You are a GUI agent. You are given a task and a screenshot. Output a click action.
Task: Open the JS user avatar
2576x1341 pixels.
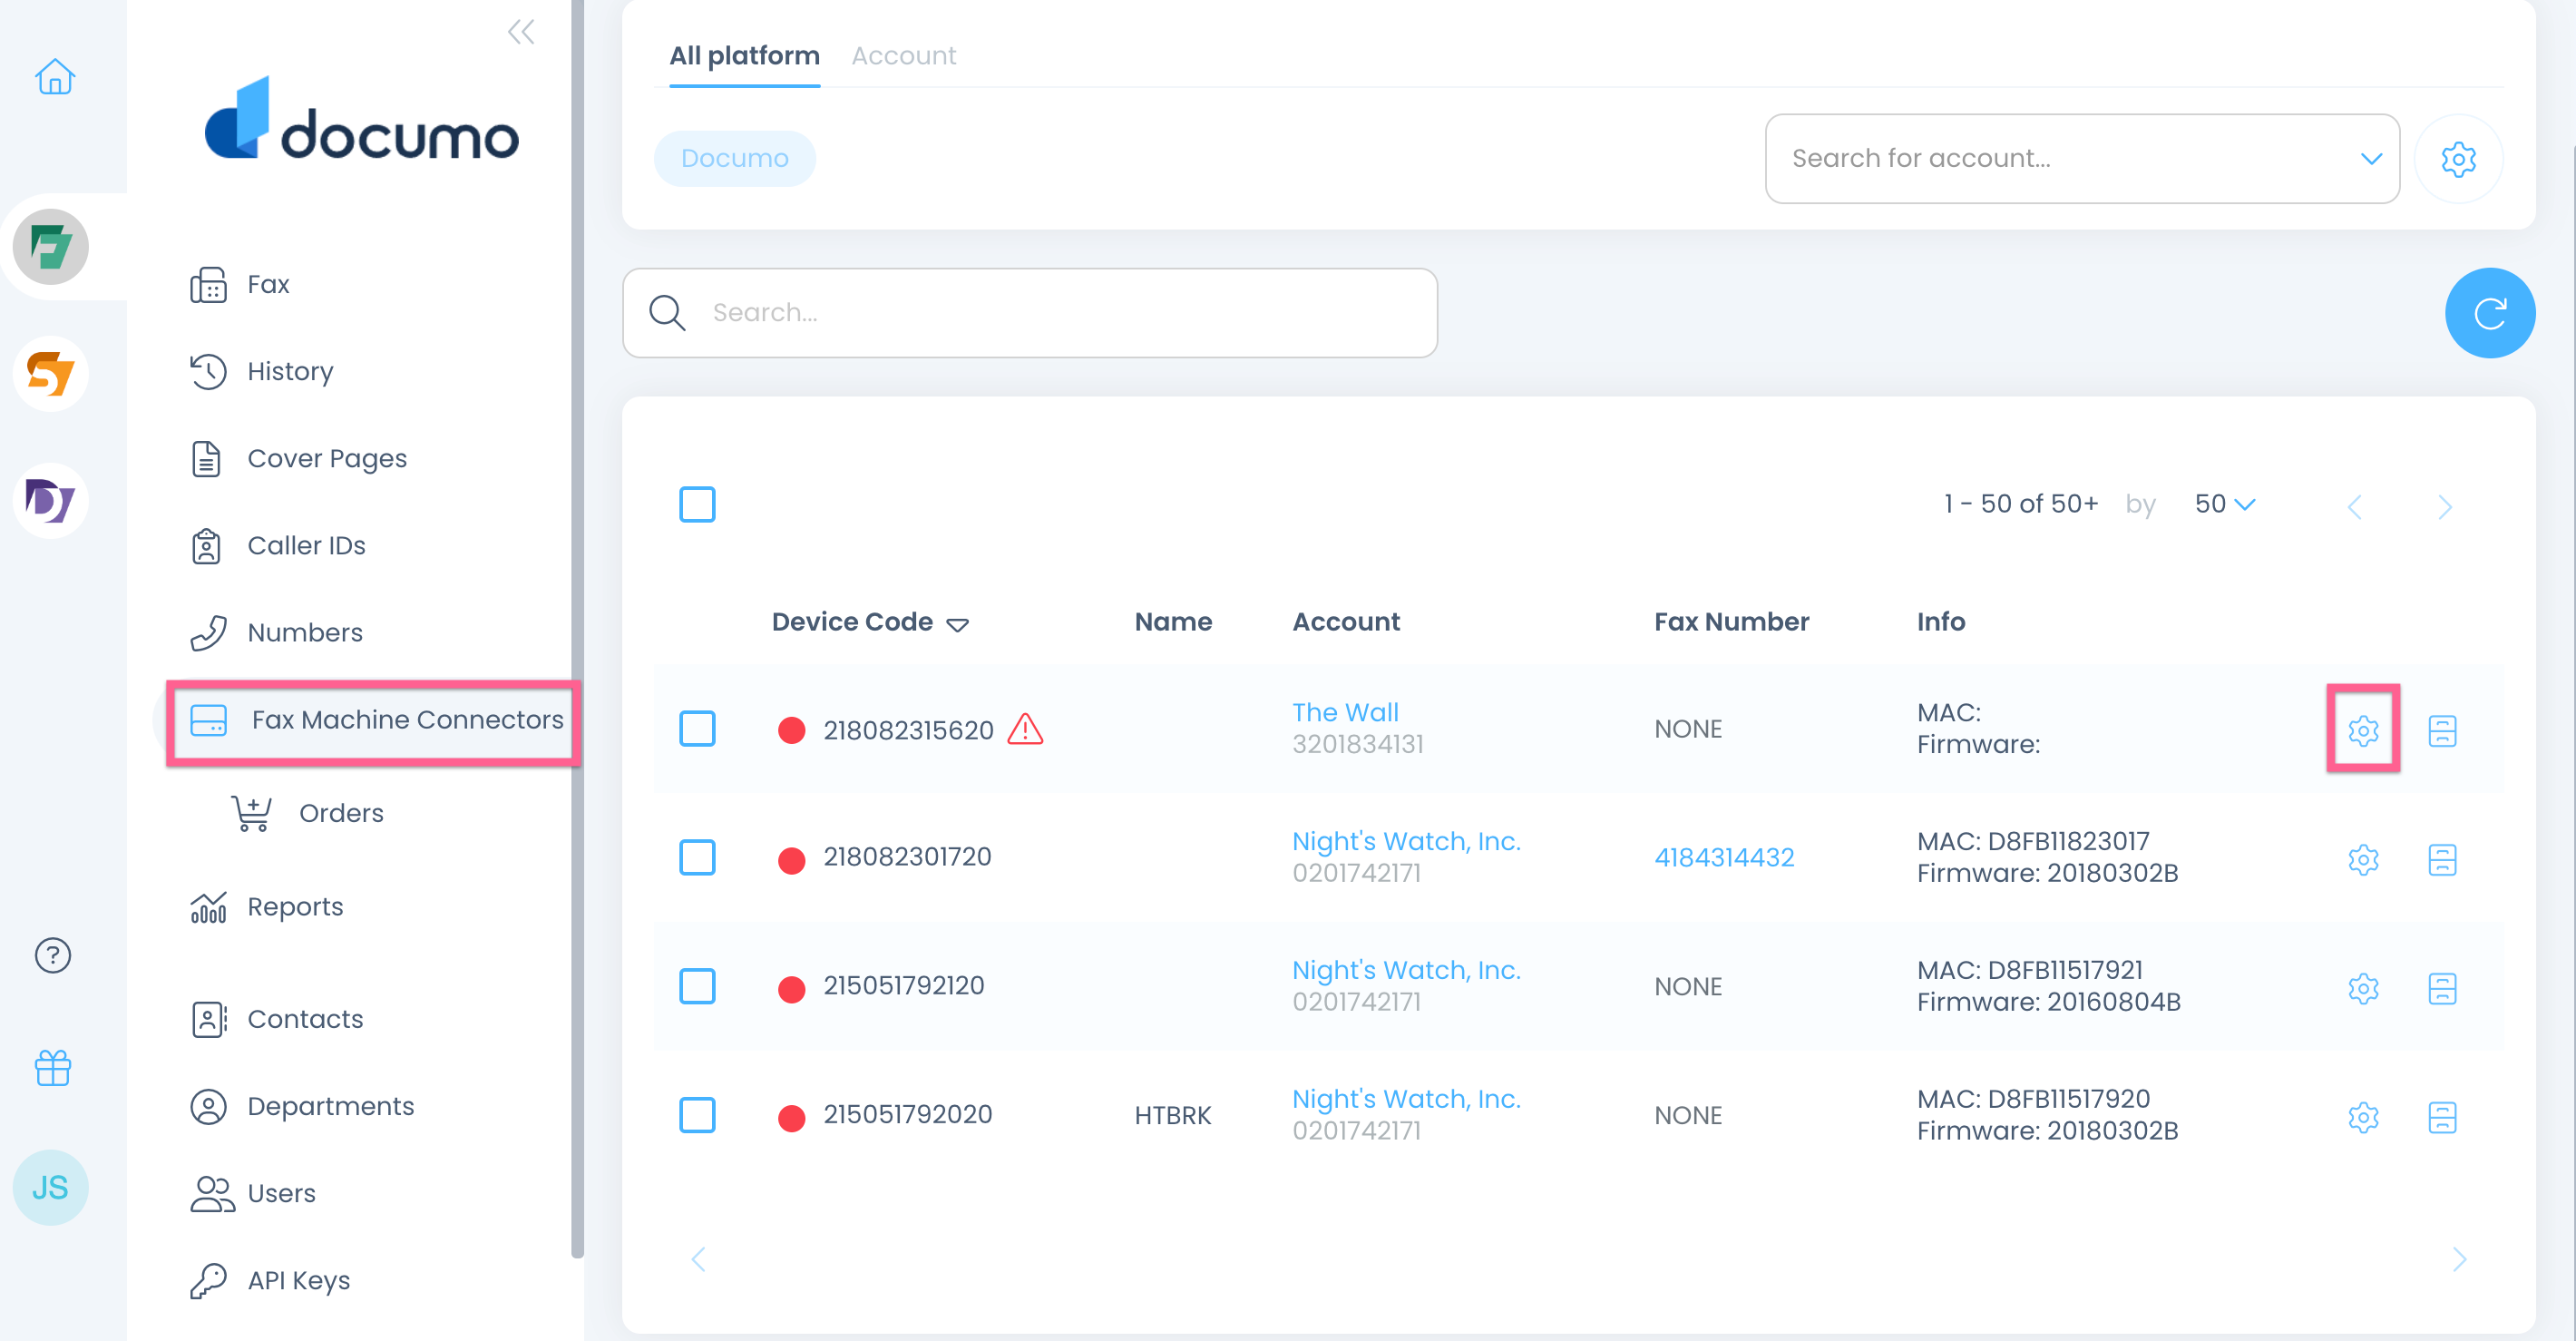tap(51, 1188)
